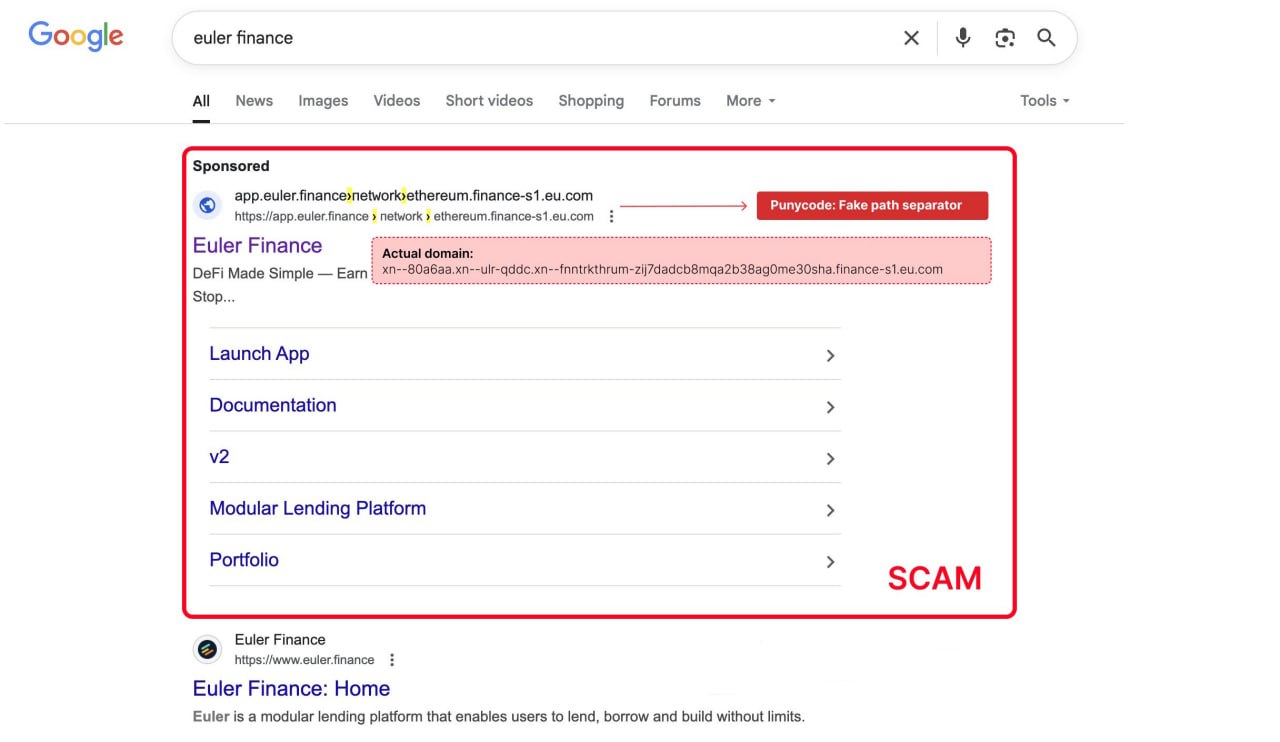Open the Euler Finance: Home result
Viewport: 1280px width, 742px height.
point(291,689)
